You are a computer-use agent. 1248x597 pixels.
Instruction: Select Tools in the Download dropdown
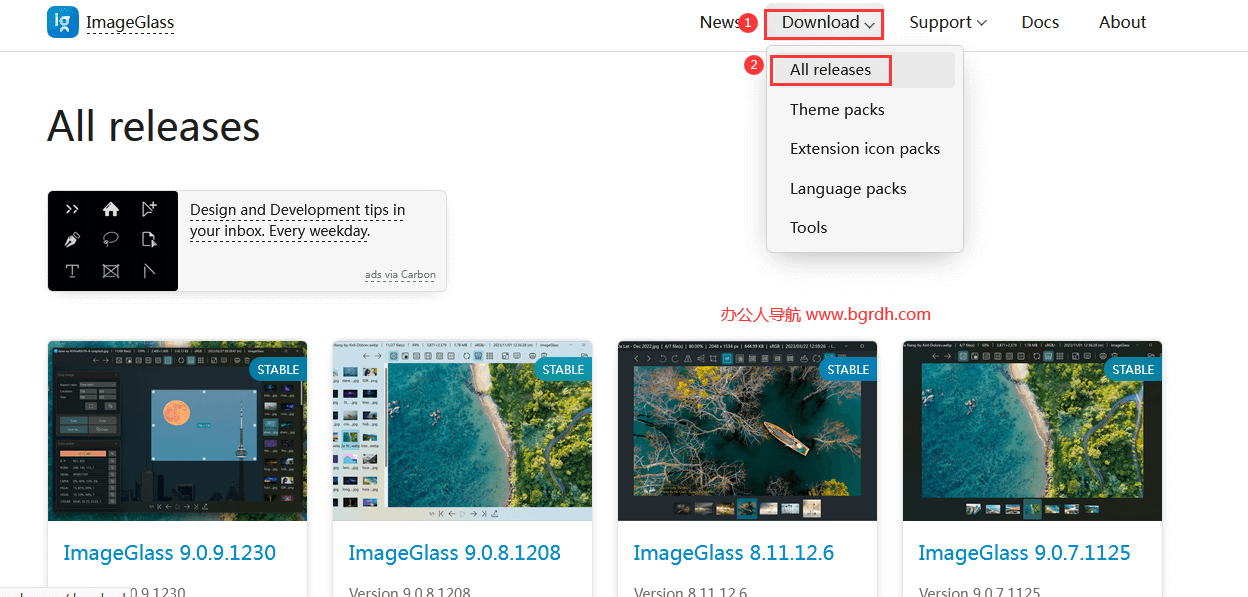coord(808,228)
